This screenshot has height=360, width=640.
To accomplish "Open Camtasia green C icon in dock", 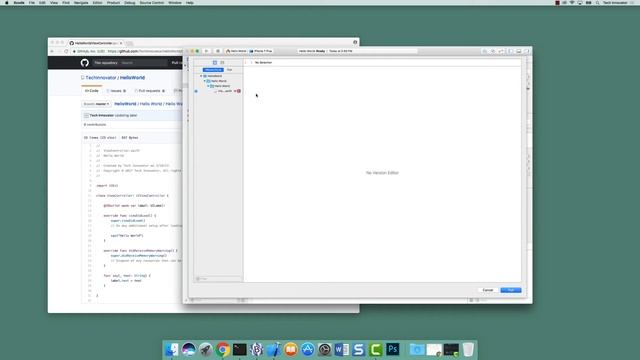I will (376, 349).
